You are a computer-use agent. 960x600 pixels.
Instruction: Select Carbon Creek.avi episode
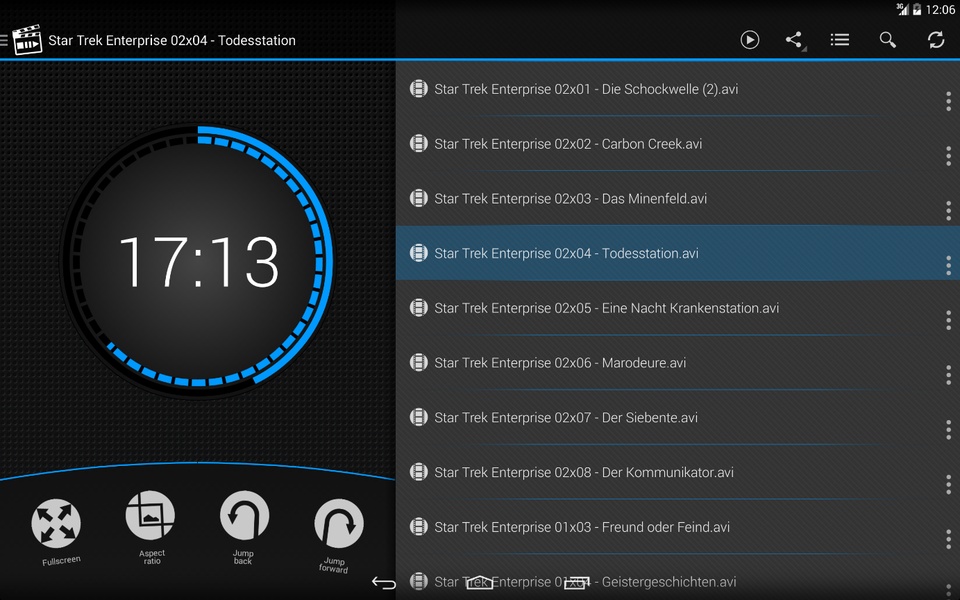(x=678, y=144)
